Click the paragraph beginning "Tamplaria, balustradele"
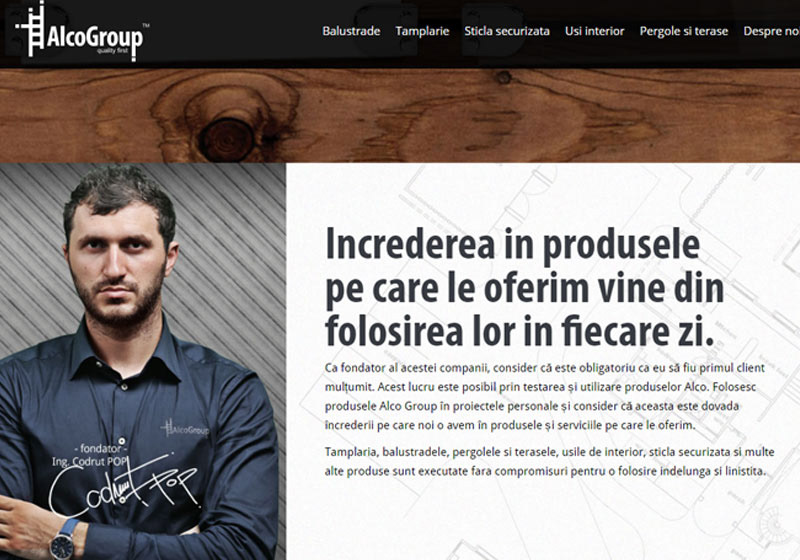 [x=549, y=462]
